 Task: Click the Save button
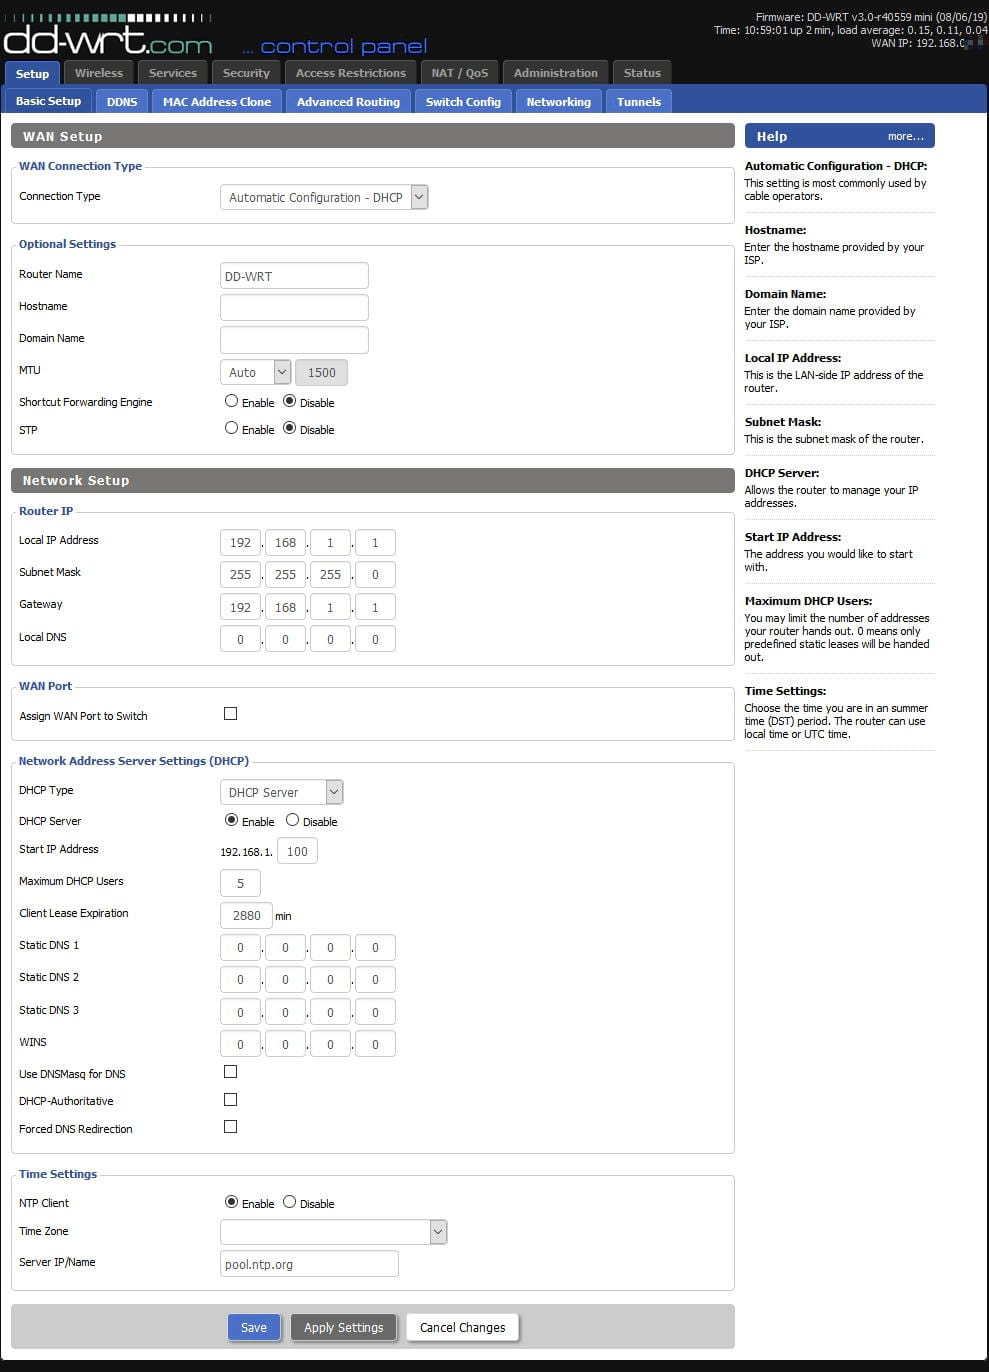(254, 1327)
